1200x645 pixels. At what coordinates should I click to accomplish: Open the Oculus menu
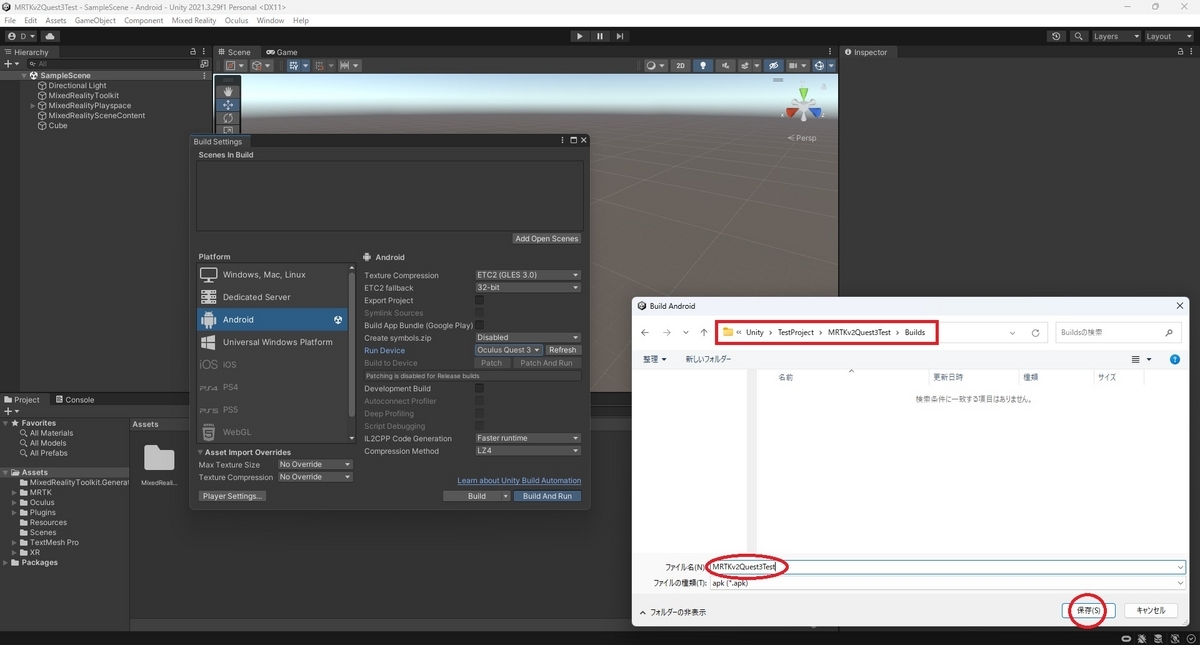(x=237, y=20)
